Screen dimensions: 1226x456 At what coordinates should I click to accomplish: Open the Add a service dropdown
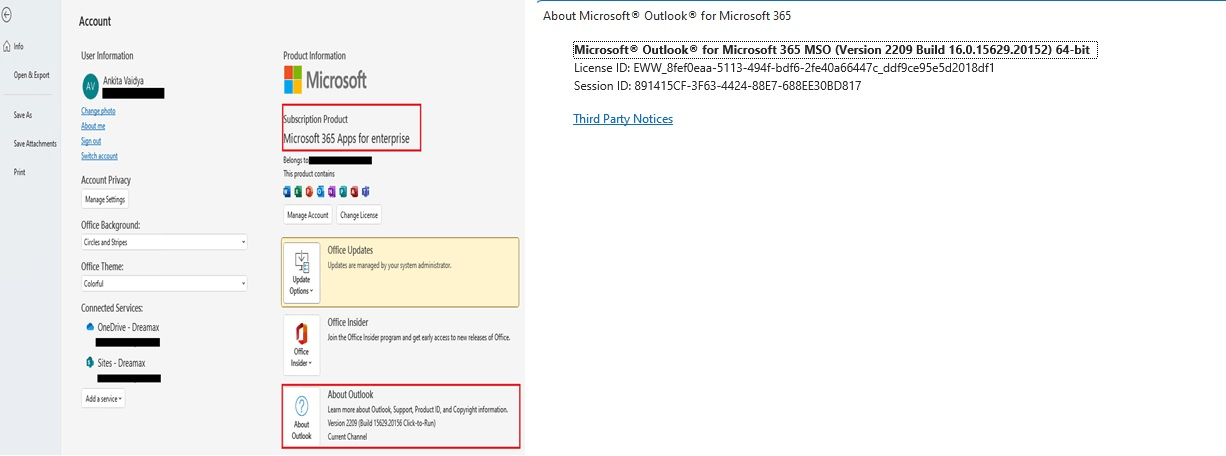click(103, 399)
